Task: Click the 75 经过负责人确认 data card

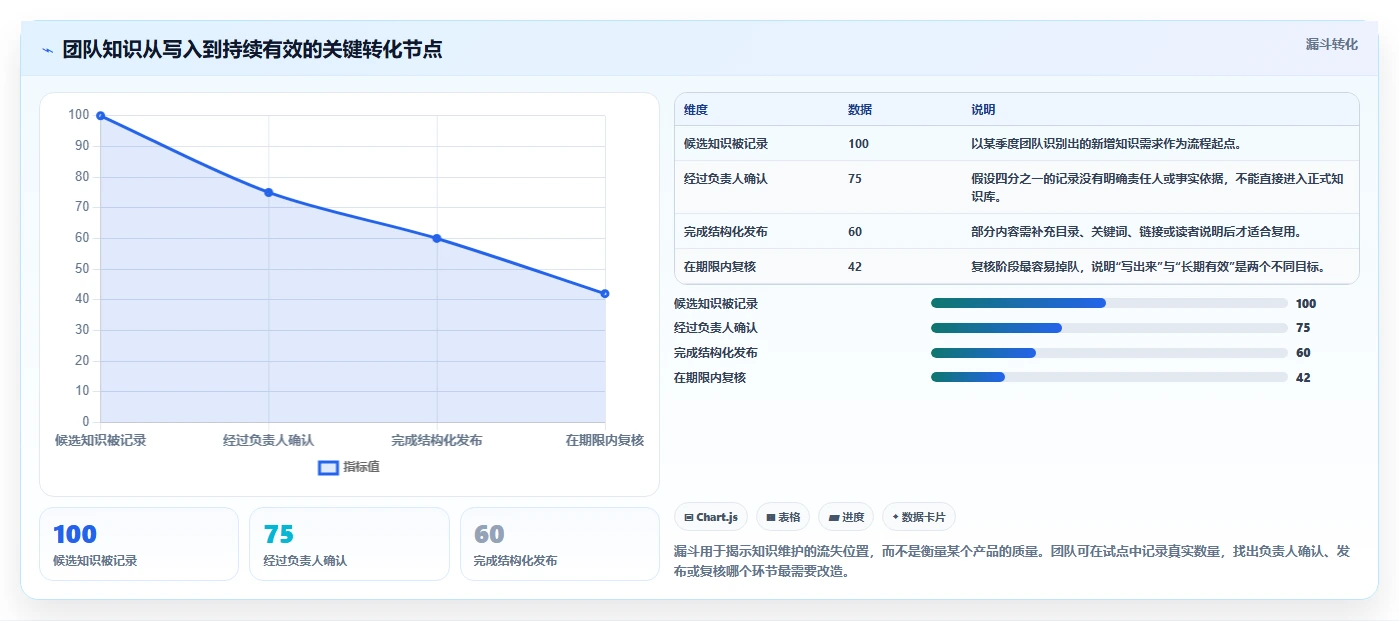Action: 349,544
